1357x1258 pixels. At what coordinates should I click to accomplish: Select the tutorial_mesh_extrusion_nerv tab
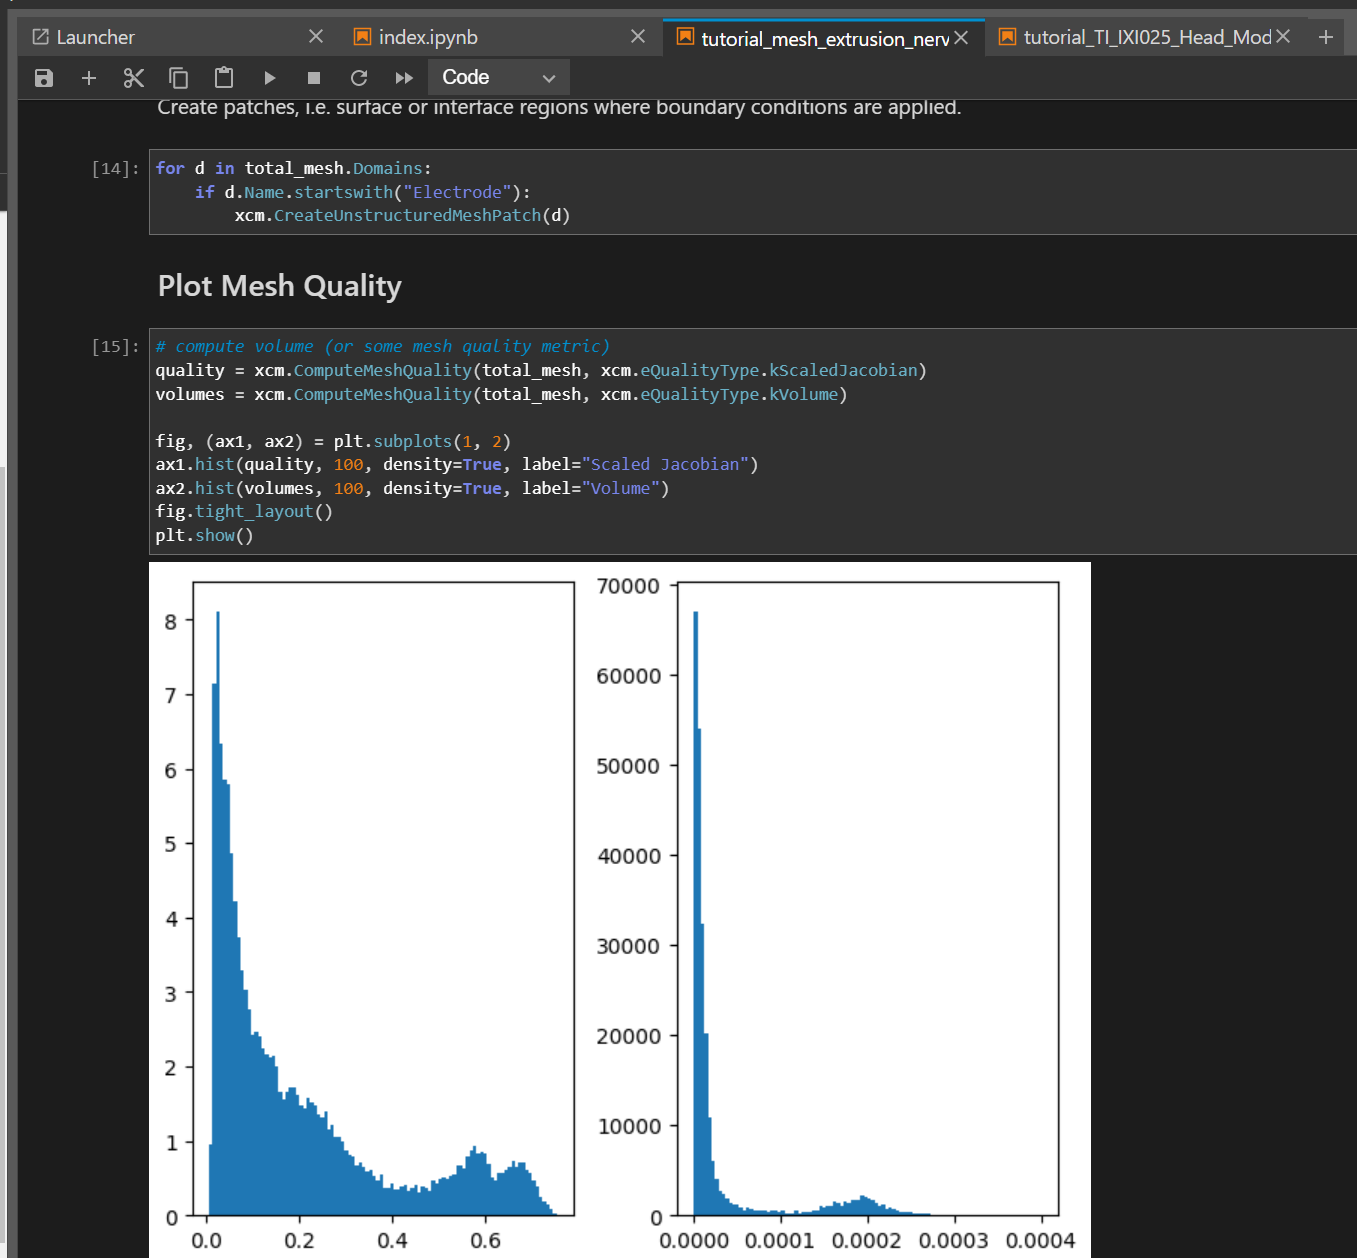coord(825,38)
